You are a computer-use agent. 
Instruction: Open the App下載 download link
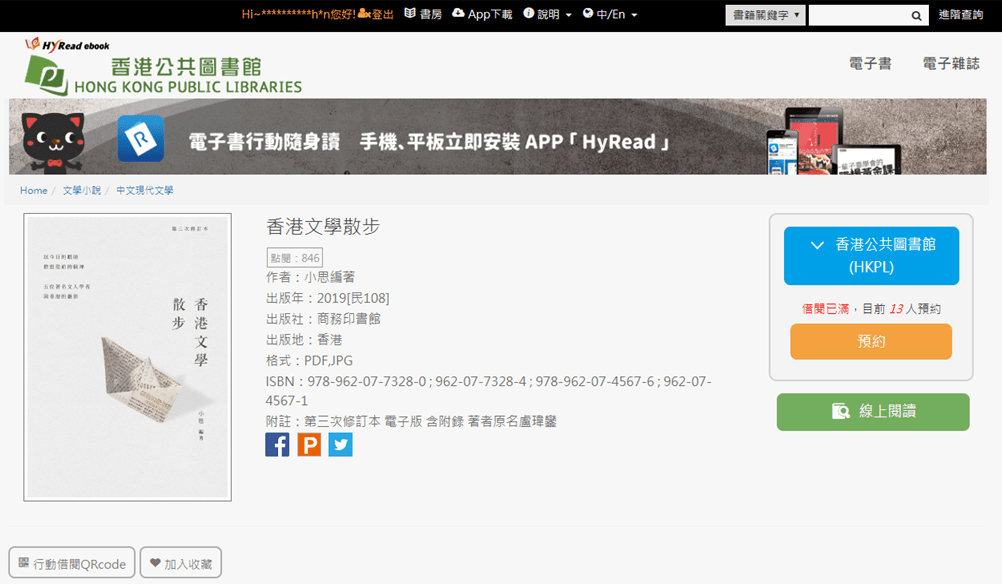click(482, 14)
